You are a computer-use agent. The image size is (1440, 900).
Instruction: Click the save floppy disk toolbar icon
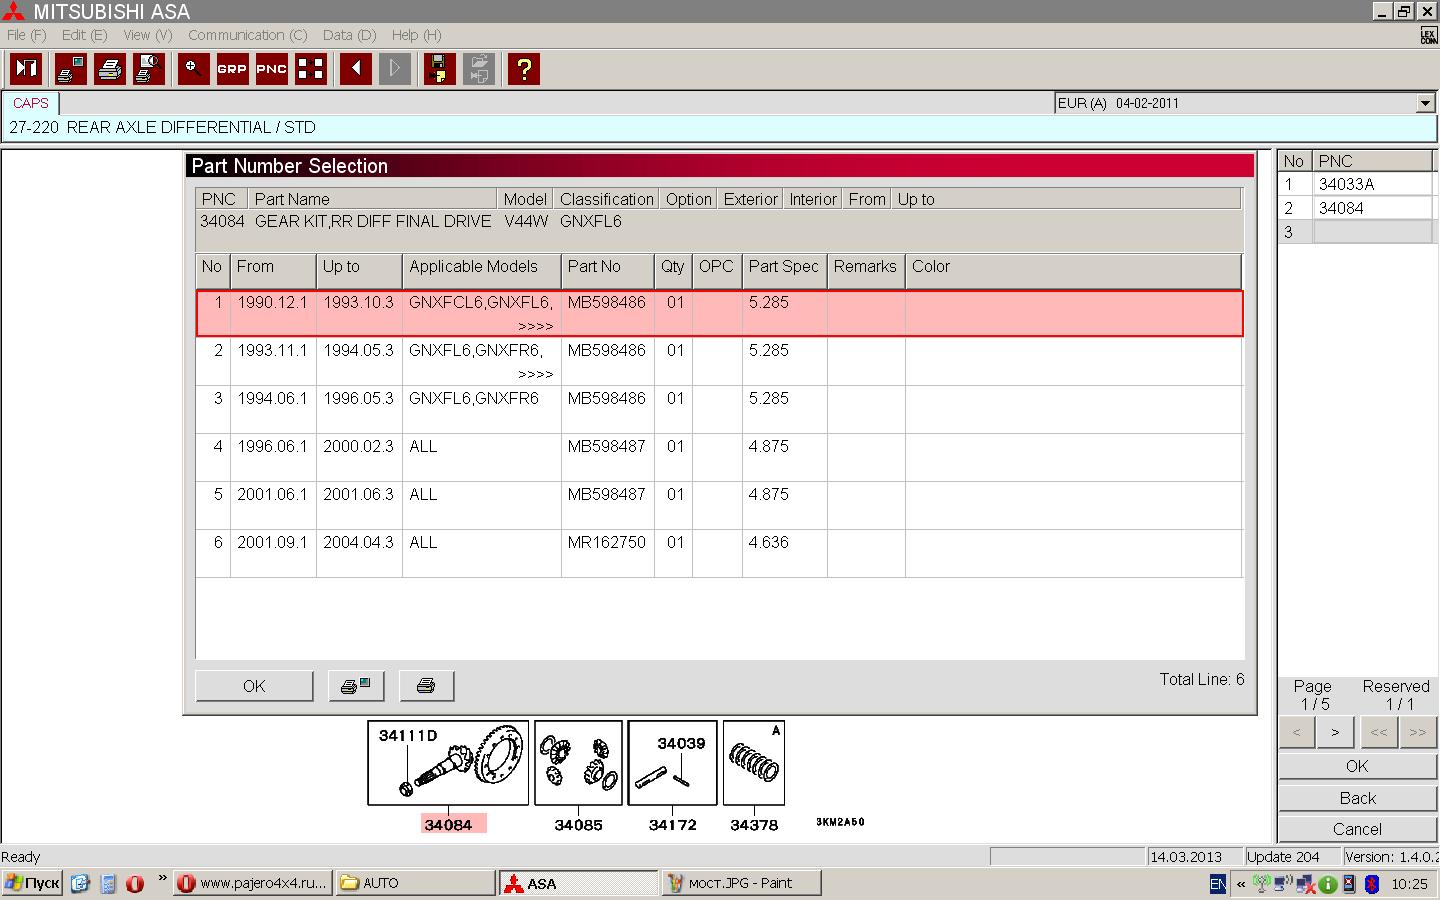point(439,69)
